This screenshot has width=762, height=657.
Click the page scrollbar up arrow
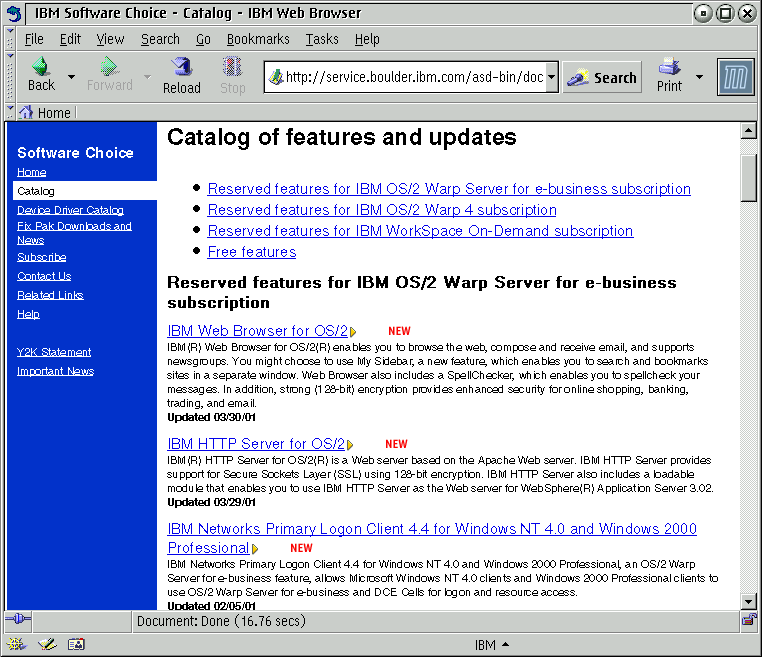click(x=748, y=130)
